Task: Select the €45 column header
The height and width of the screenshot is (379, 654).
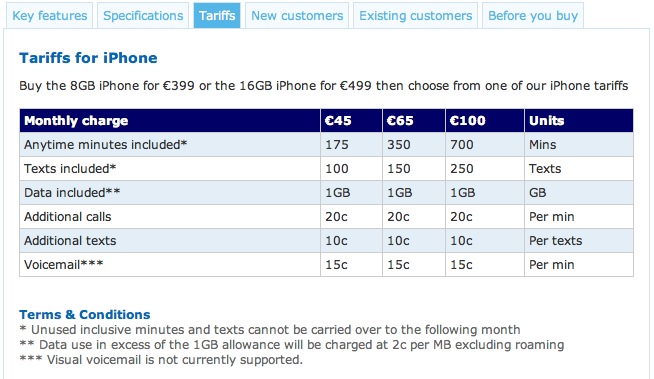Action: click(351, 121)
